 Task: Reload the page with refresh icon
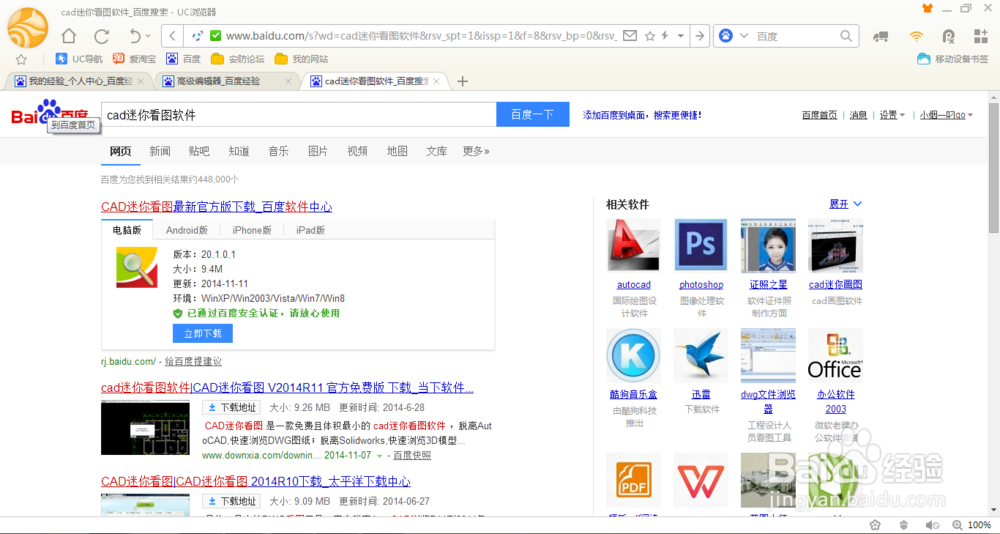pyautogui.click(x=101, y=36)
